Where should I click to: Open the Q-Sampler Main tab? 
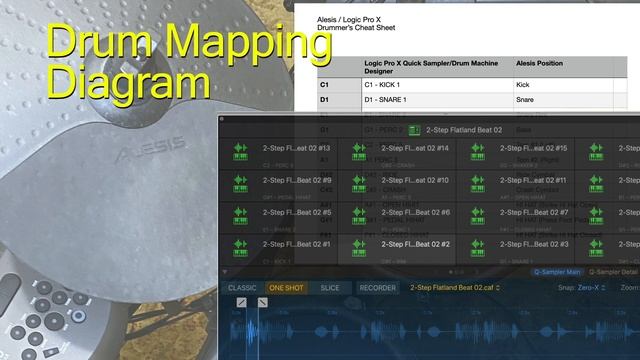(557, 272)
